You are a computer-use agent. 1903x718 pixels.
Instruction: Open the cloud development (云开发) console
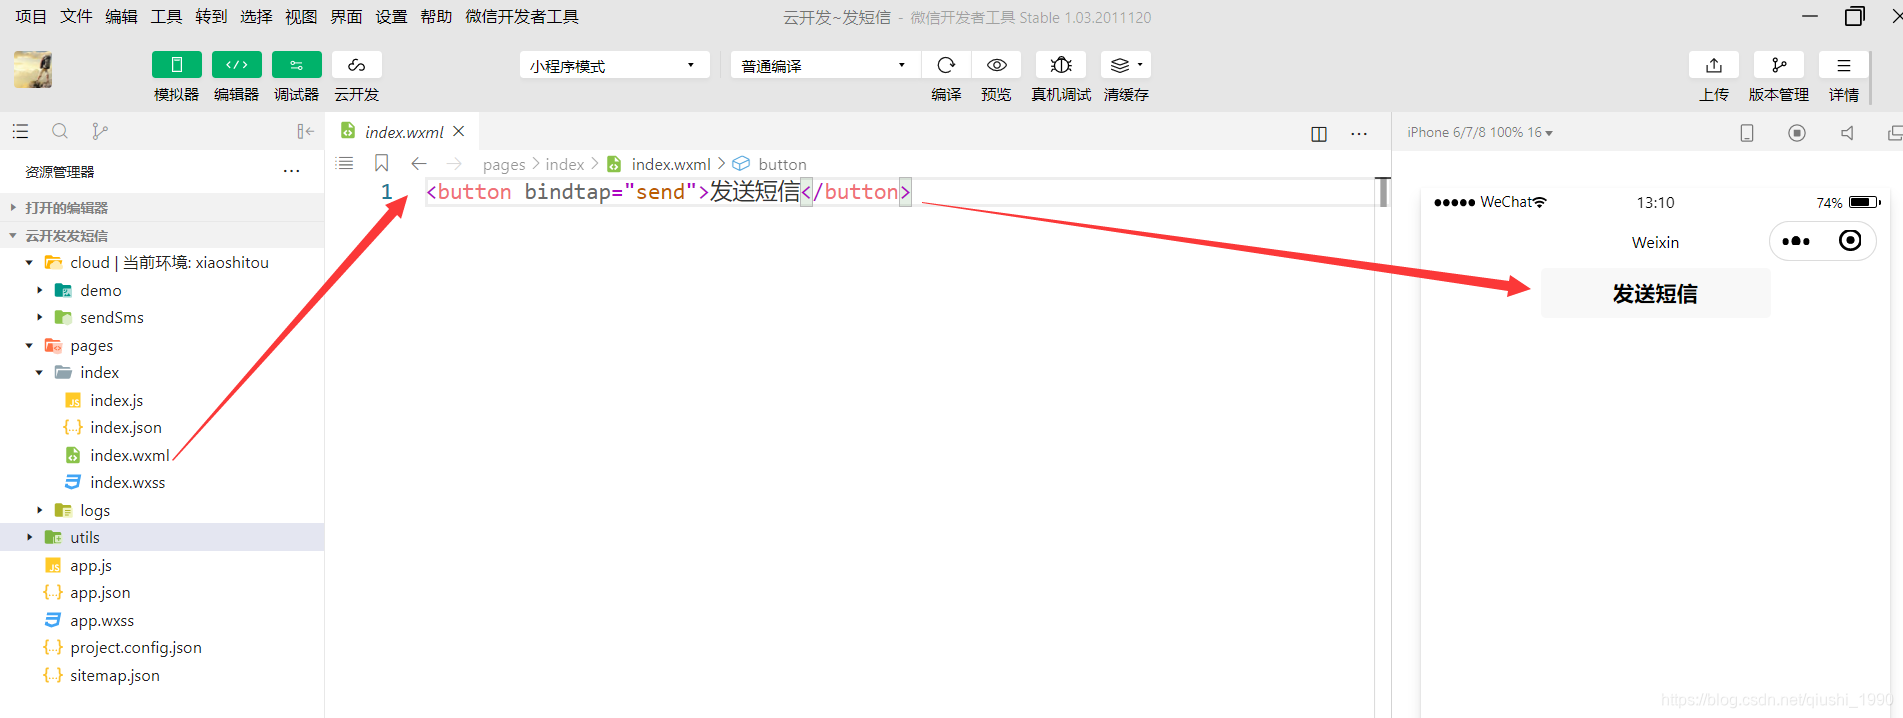(x=357, y=65)
